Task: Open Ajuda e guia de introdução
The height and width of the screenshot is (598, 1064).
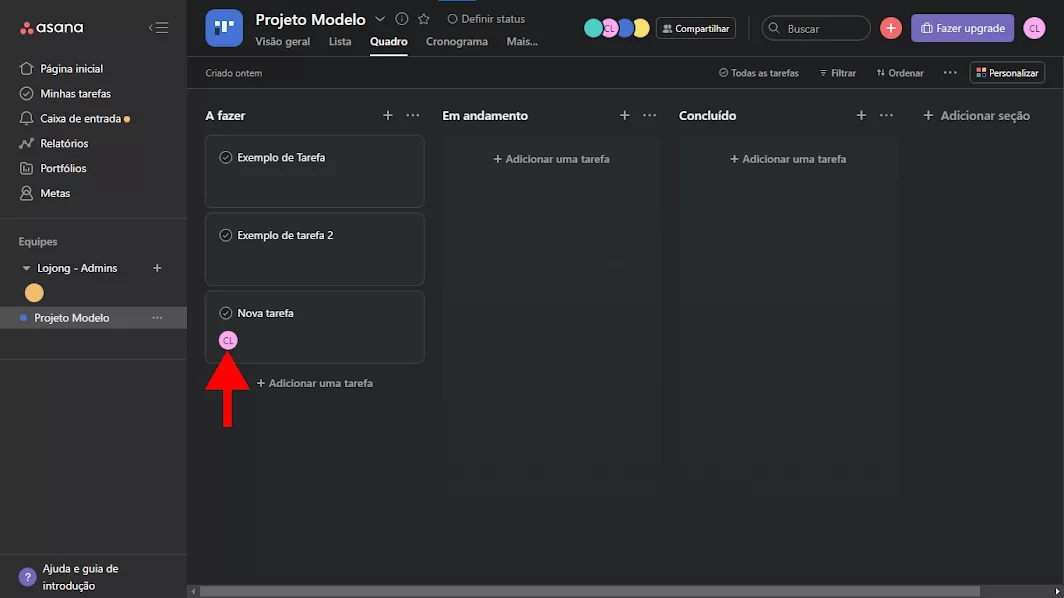Action: (x=80, y=577)
